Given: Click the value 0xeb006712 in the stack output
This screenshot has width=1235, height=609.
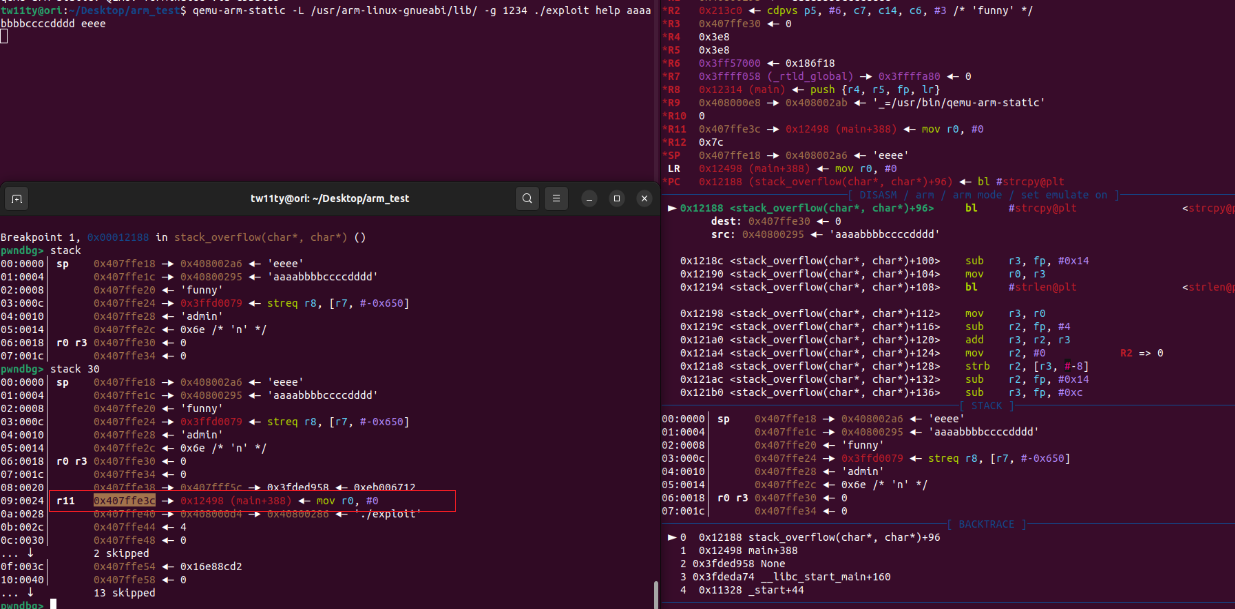Looking at the screenshot, I should (x=382, y=487).
